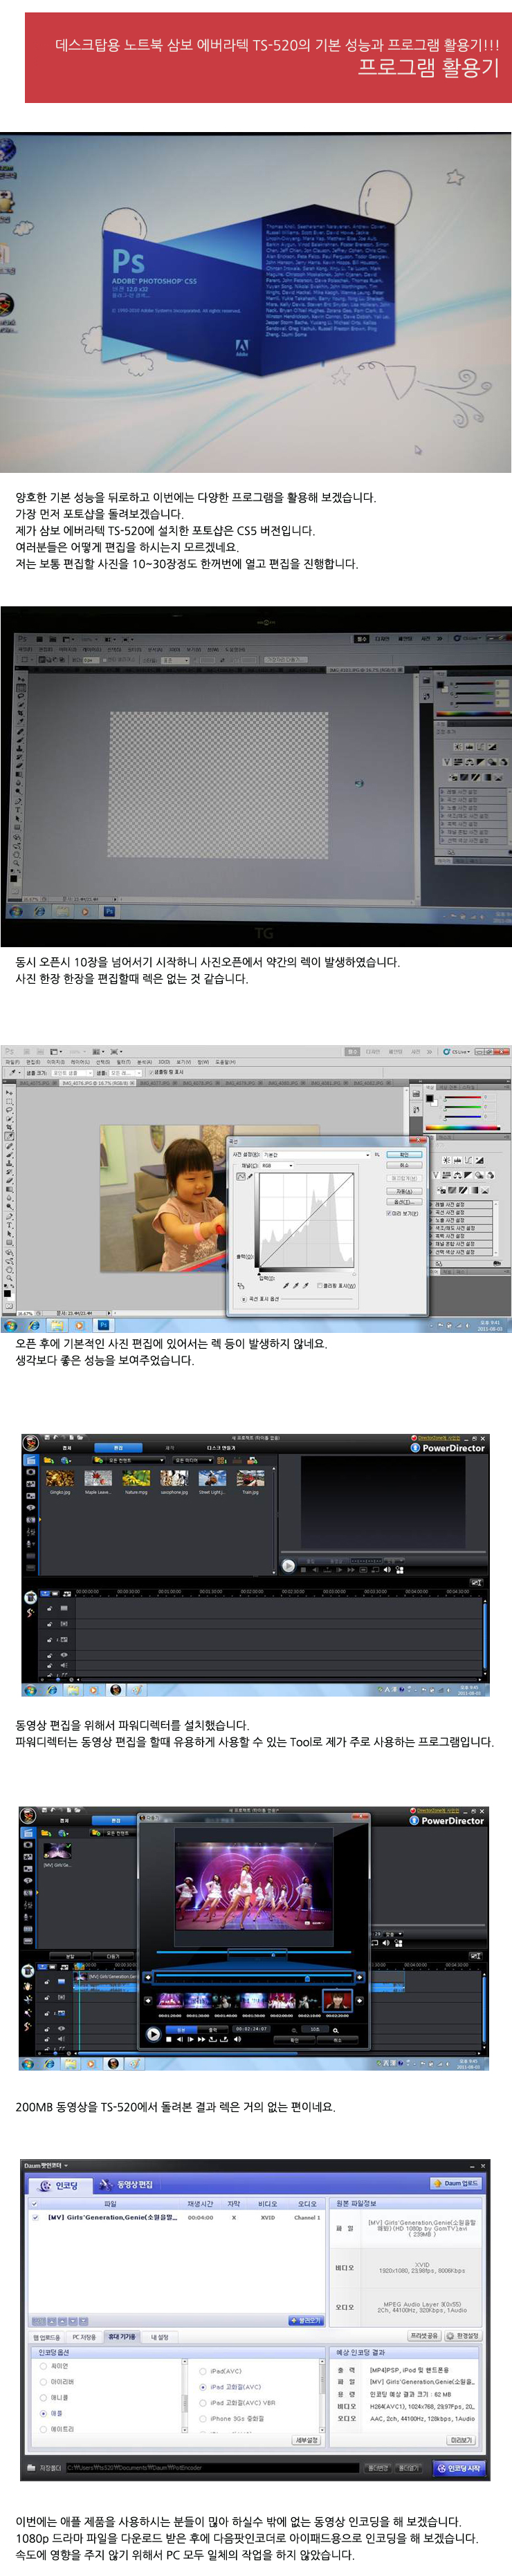
Task: Click on-image adjustment hand icon in Curves dialog
Action: [241, 1285]
